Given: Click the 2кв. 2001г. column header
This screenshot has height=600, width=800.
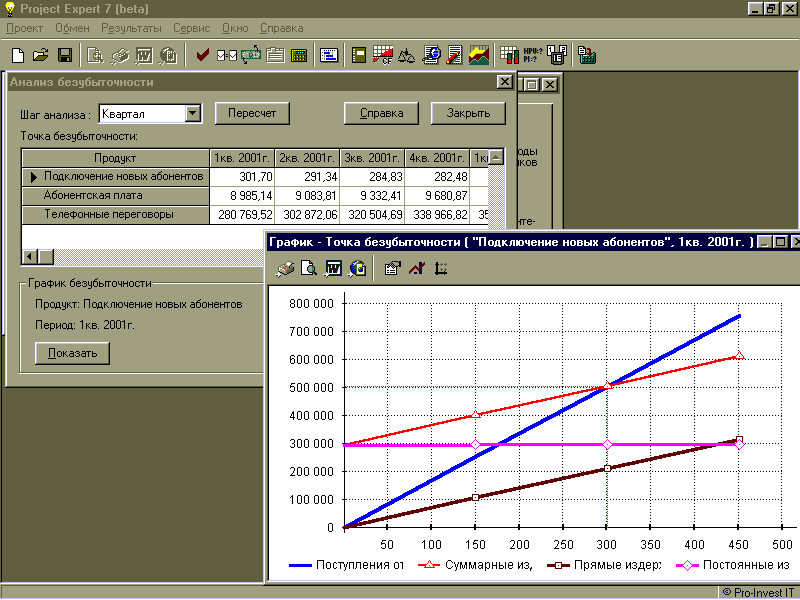Looking at the screenshot, I should pyautogui.click(x=307, y=158).
